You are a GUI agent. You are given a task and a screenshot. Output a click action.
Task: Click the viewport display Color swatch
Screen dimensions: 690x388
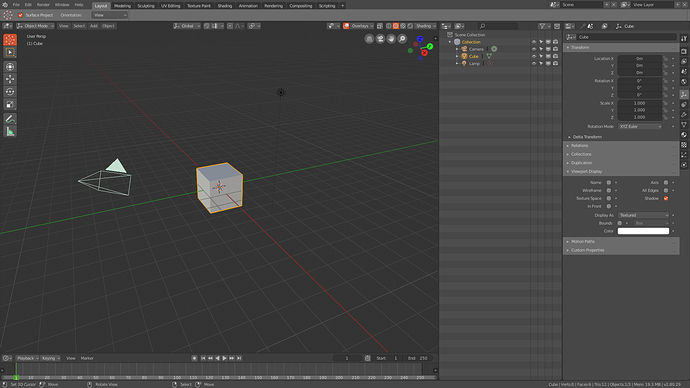tap(643, 231)
